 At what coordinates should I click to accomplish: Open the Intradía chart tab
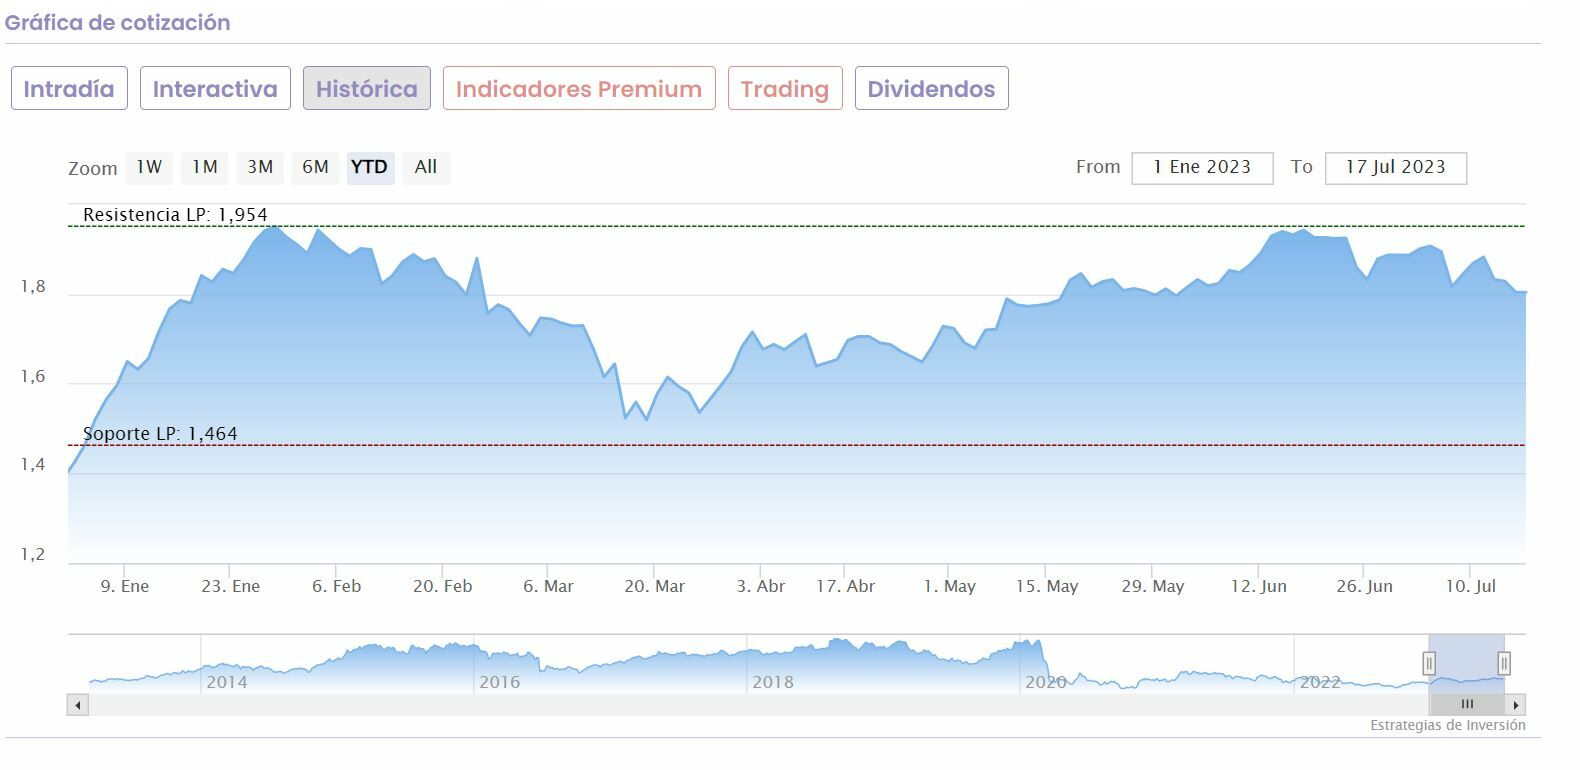tap(69, 89)
